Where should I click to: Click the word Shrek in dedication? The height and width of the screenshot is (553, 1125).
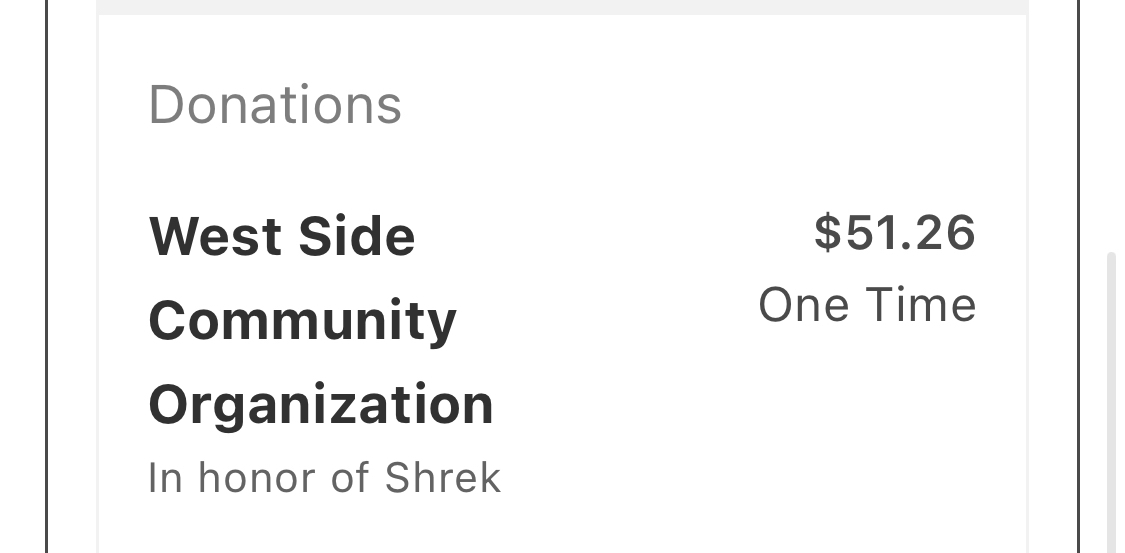coord(442,478)
